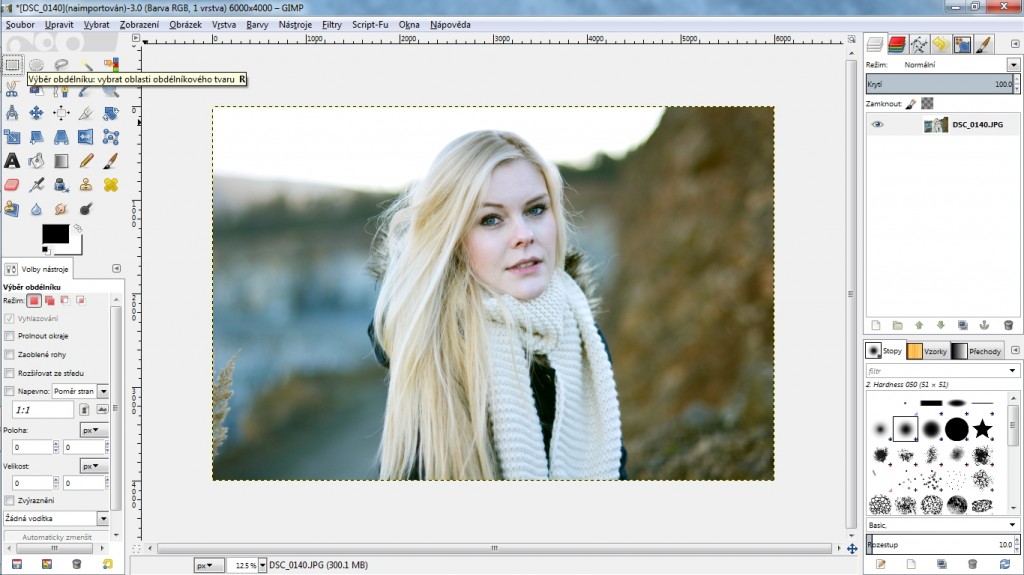Choose replace current selection mode

pos(34,301)
